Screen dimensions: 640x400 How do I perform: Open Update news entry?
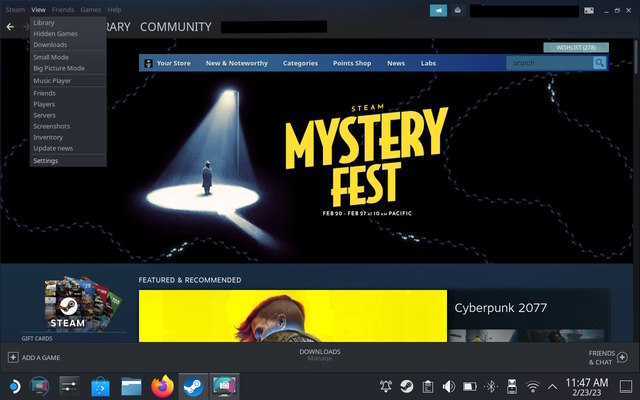(x=53, y=149)
